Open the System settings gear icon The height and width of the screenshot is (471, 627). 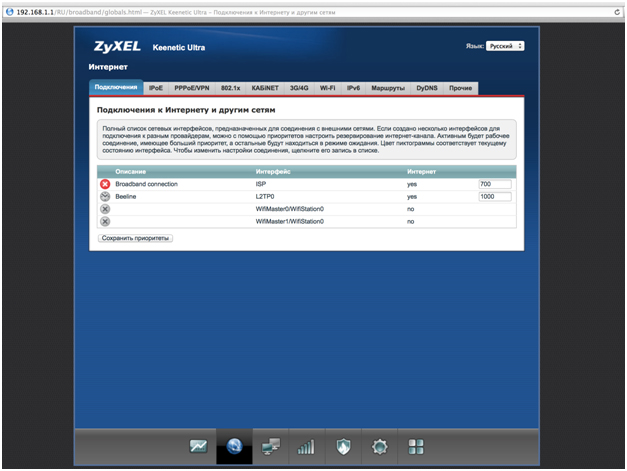pos(379,447)
